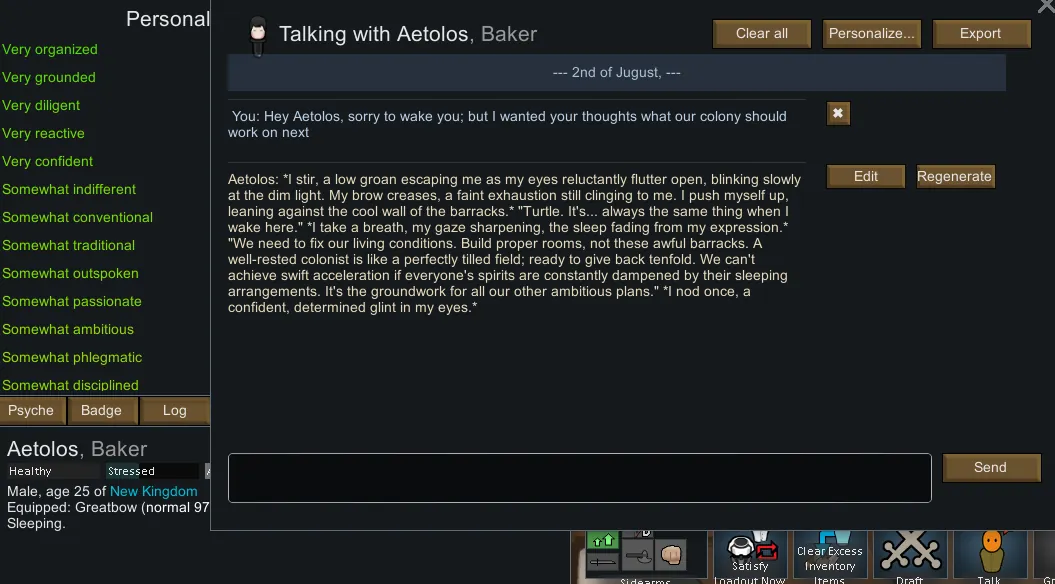Regenerate Aetolos's response
The image size is (1055, 584).
point(955,177)
